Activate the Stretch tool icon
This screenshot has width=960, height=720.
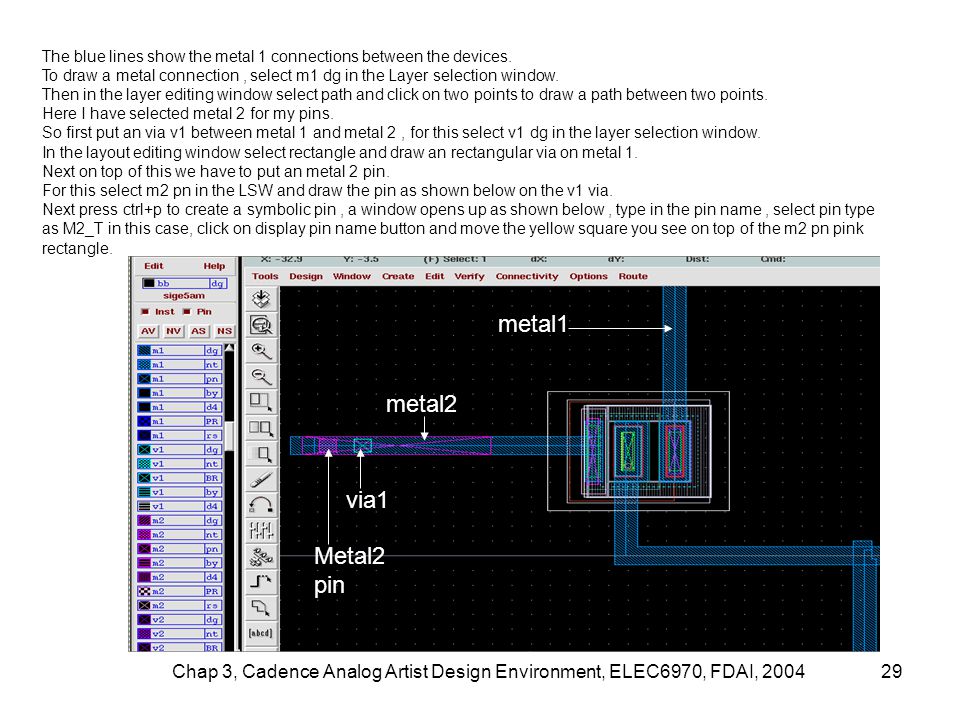click(x=261, y=402)
